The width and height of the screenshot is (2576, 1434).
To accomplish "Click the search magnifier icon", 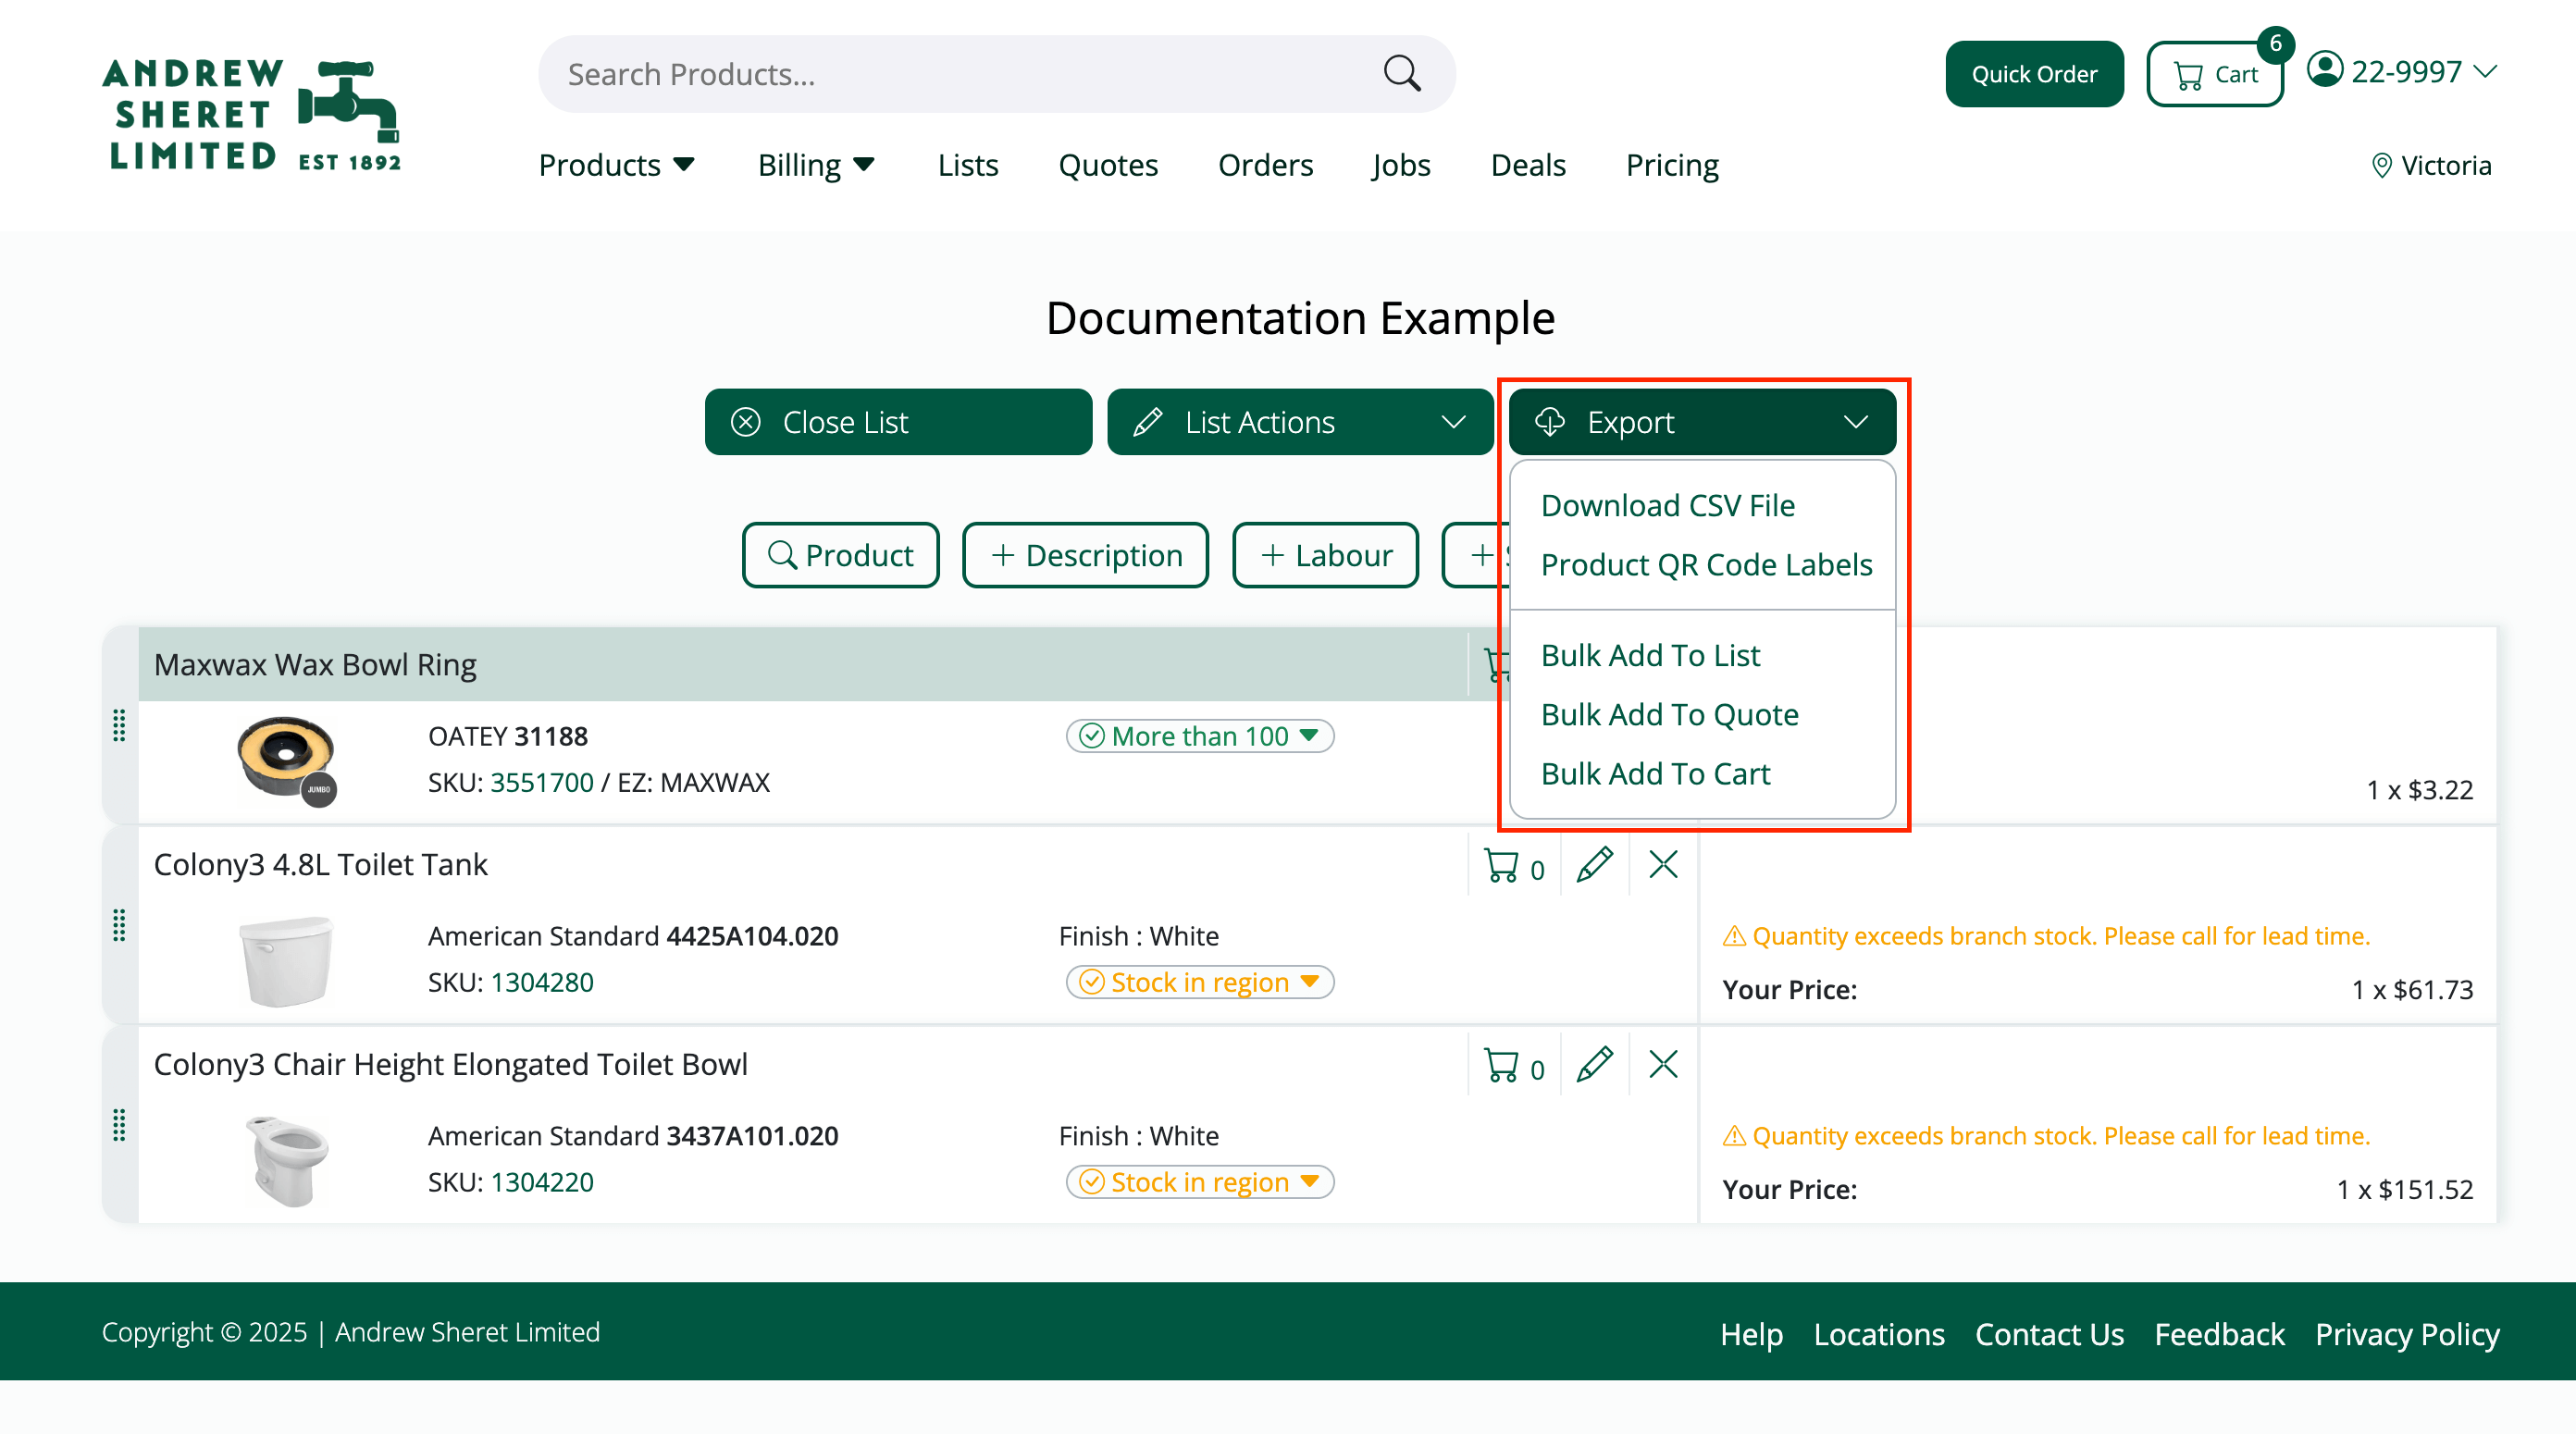I will click(1402, 73).
